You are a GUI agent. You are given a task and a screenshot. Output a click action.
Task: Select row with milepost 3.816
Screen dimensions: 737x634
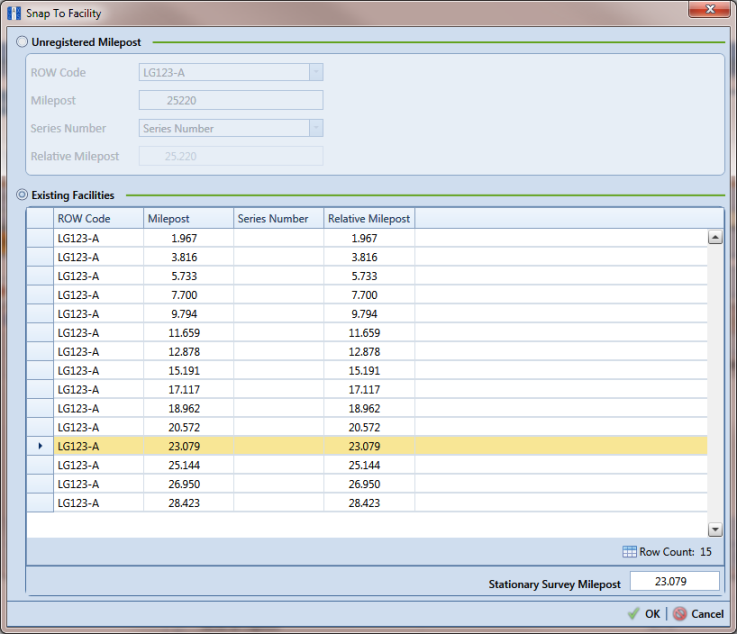tap(367, 257)
